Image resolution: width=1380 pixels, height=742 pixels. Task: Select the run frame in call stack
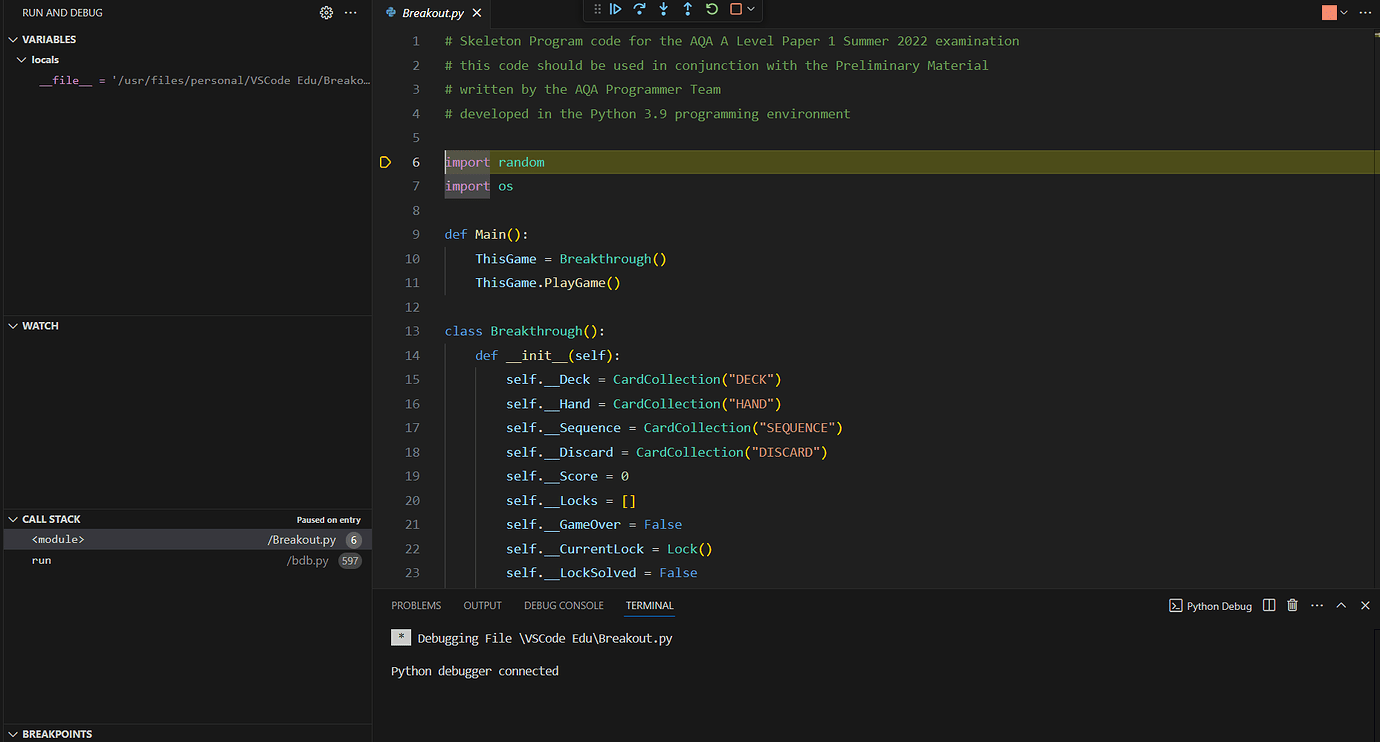pyautogui.click(x=42, y=561)
